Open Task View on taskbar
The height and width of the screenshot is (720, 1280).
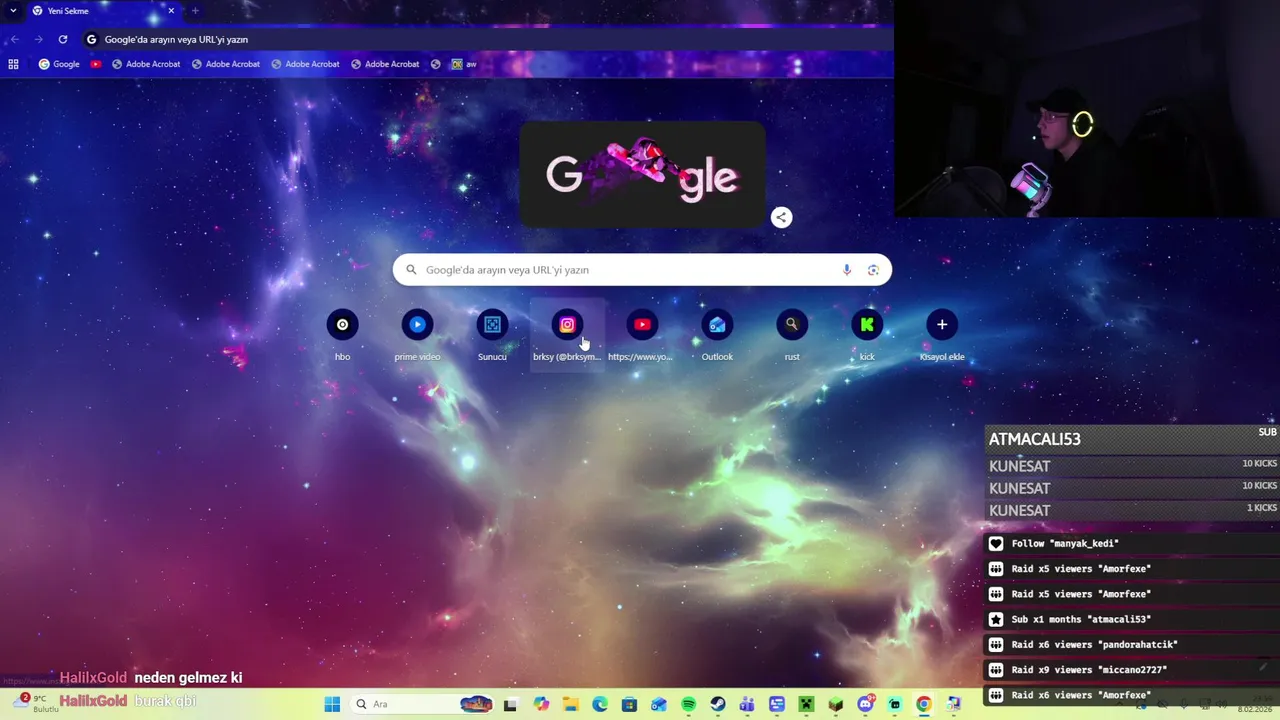pos(510,704)
